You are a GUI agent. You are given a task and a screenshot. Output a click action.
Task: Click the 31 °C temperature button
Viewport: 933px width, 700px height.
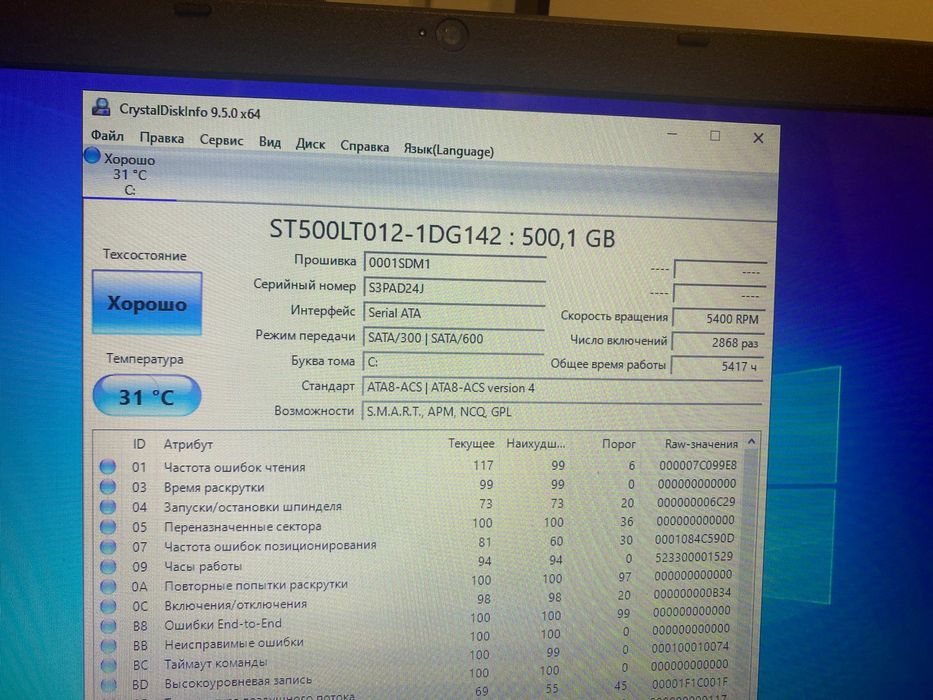(x=147, y=396)
